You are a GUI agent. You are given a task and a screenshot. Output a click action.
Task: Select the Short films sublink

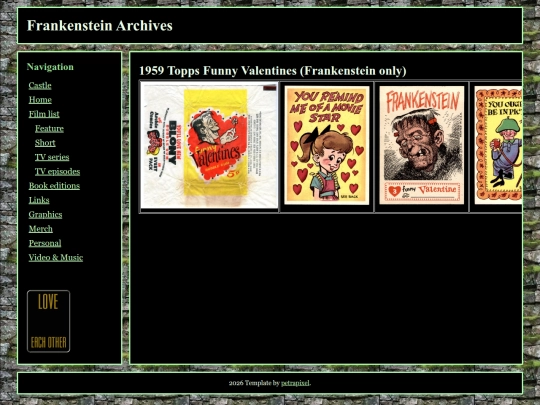45,143
